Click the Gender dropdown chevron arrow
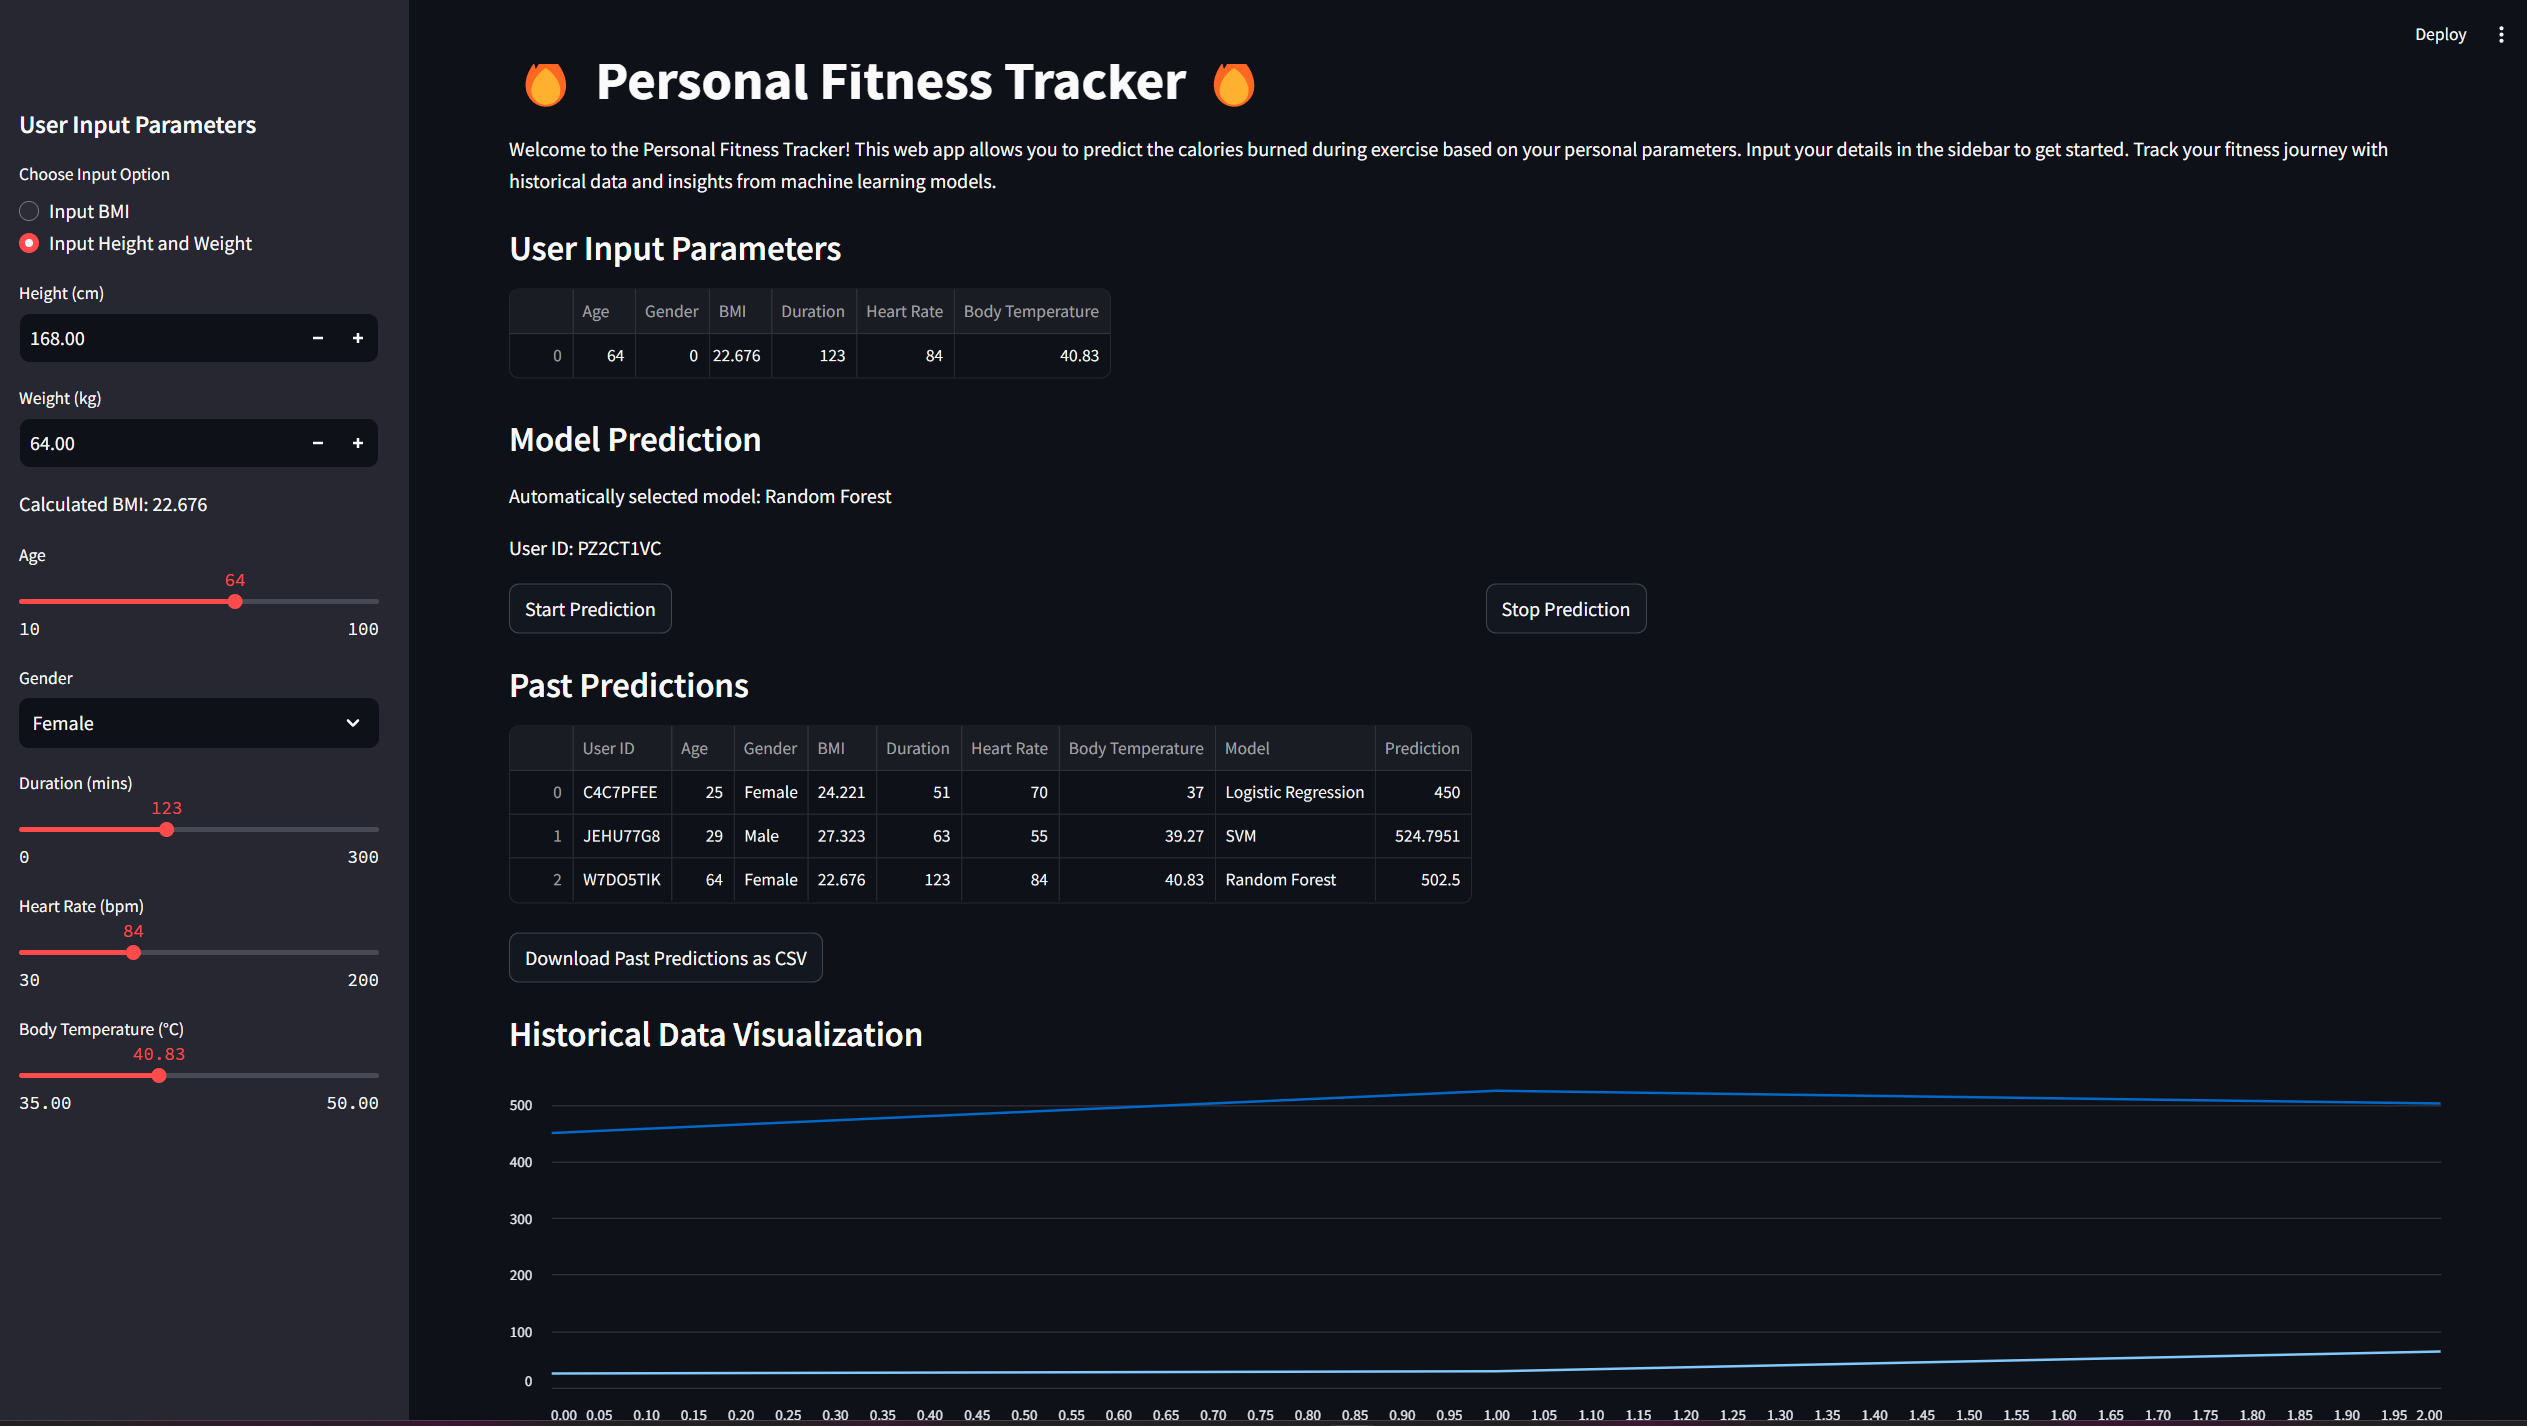This screenshot has height=1426, width=2527. (x=353, y=723)
